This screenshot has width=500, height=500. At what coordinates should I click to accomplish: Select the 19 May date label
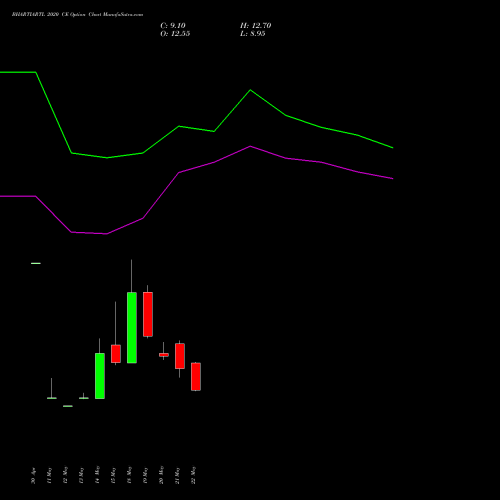point(145,476)
